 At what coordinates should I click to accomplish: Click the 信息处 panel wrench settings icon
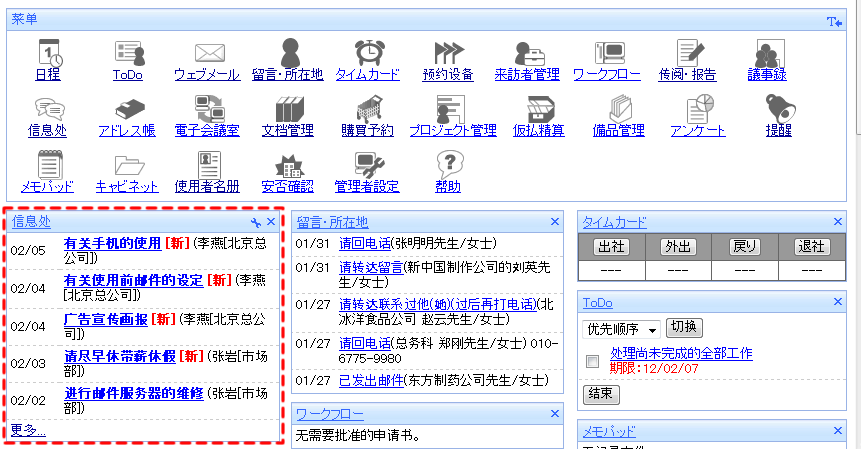click(x=256, y=222)
